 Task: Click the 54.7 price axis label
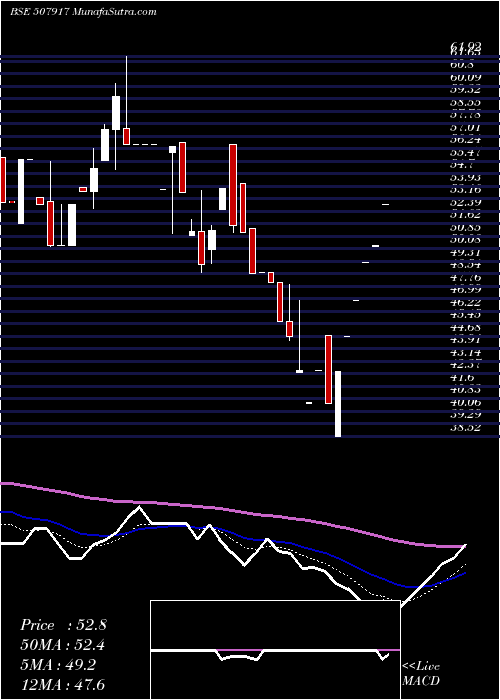click(463, 165)
